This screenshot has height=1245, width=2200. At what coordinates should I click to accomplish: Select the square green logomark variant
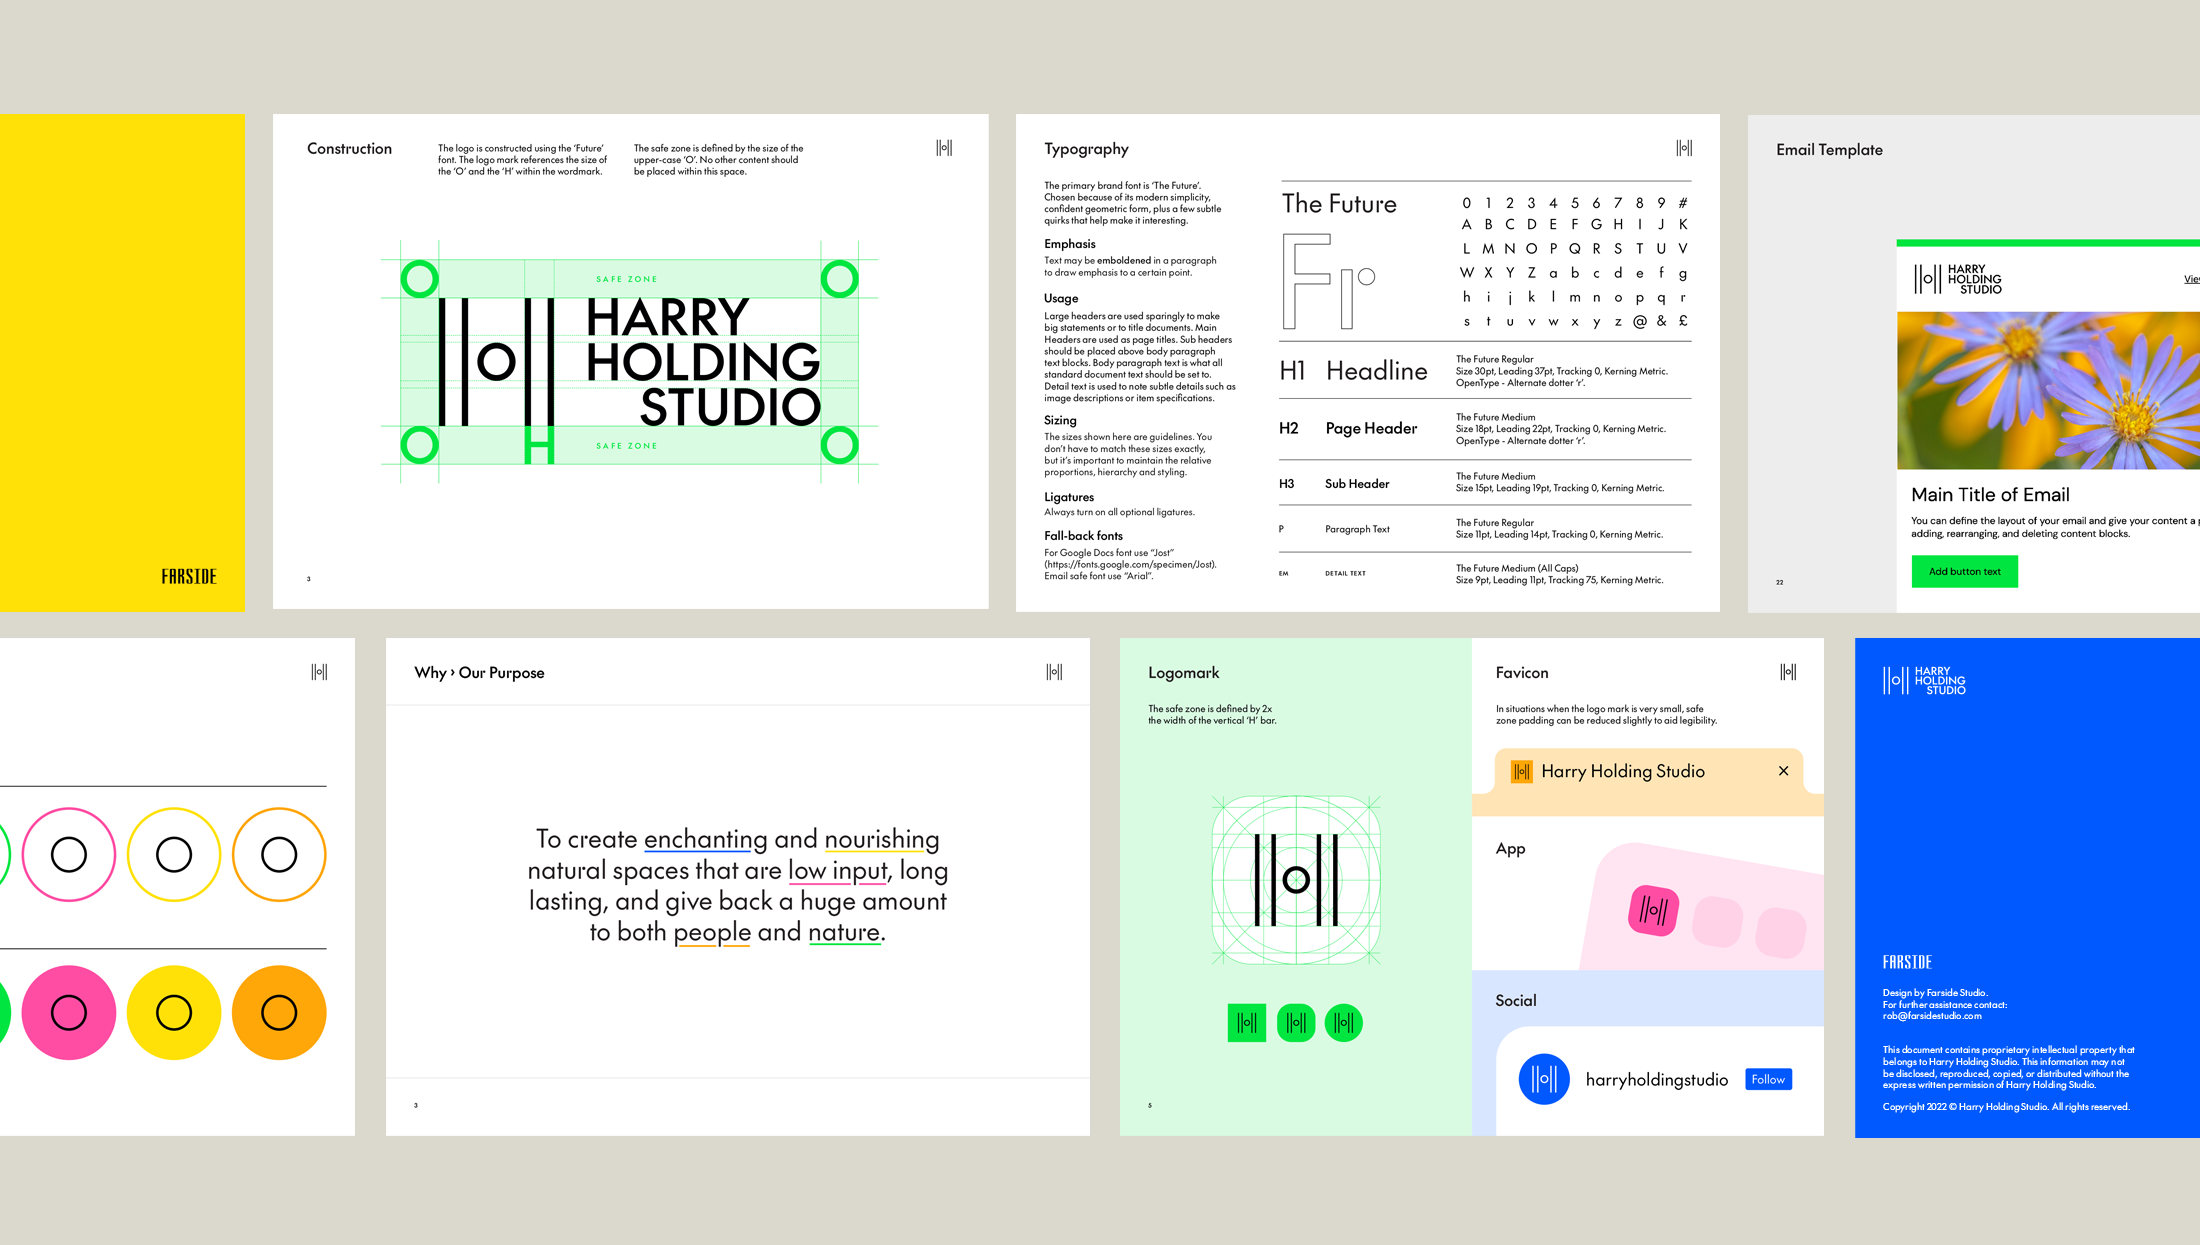(x=1247, y=1023)
